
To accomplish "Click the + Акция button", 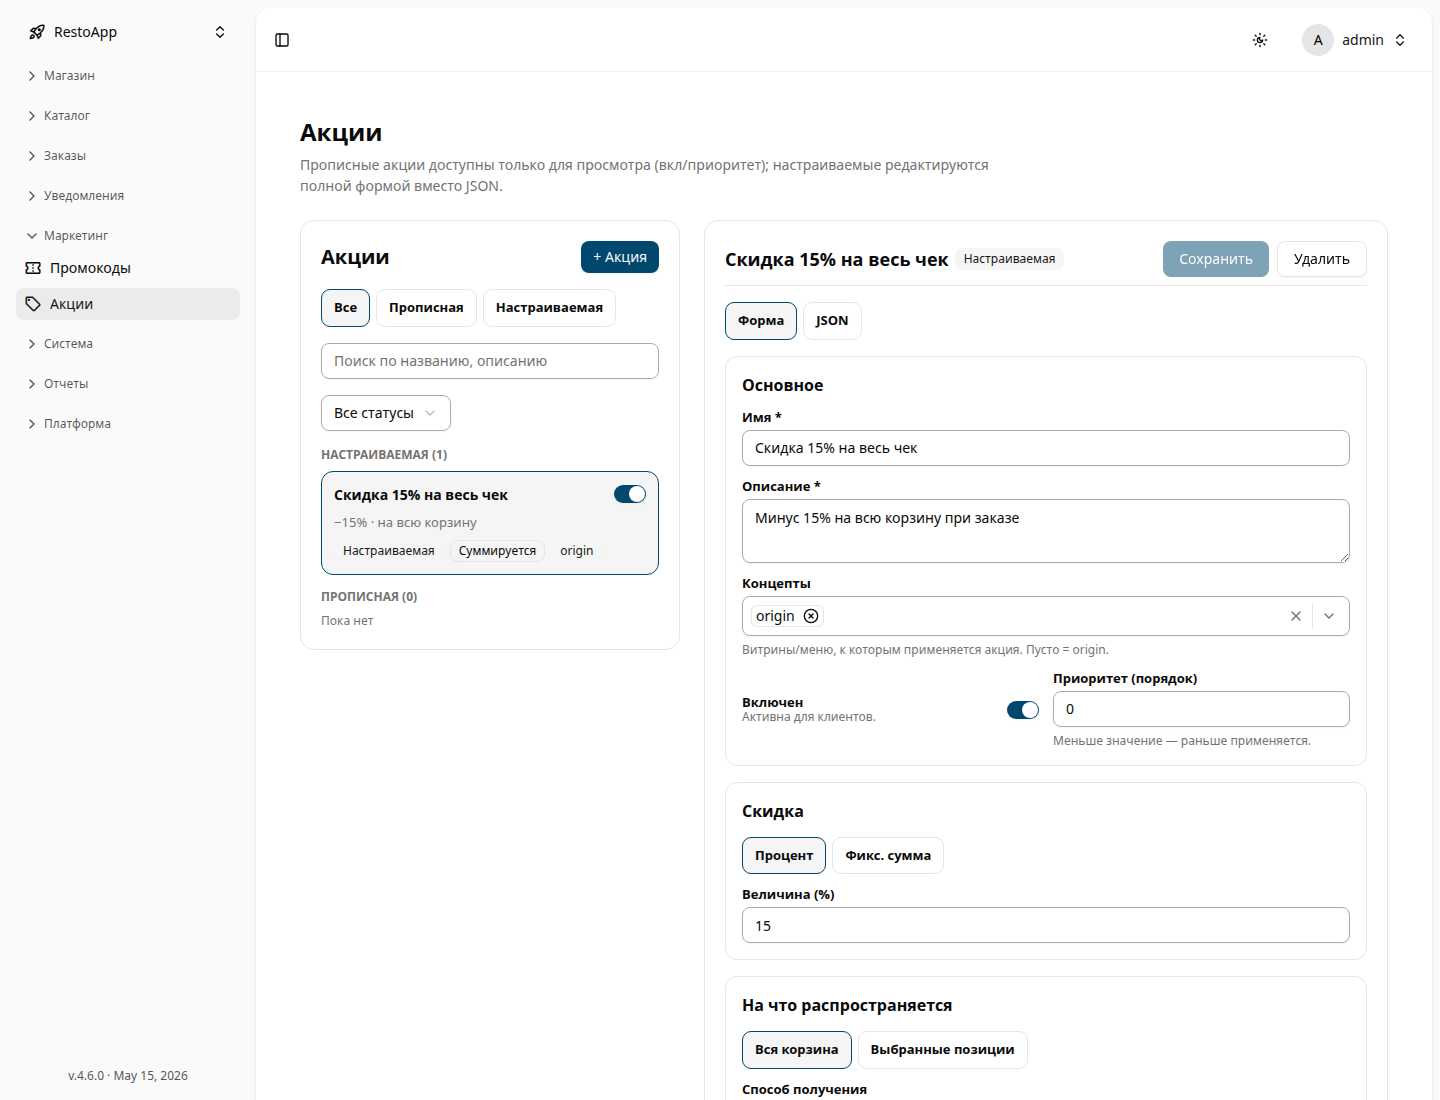I will [x=620, y=257].
